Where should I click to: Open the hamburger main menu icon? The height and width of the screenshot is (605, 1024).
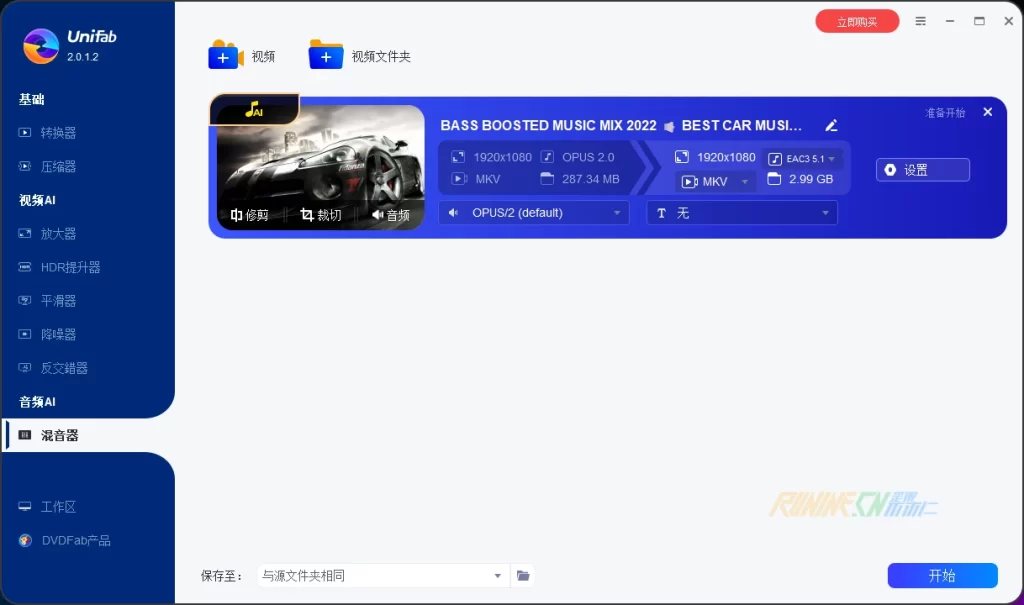921,21
